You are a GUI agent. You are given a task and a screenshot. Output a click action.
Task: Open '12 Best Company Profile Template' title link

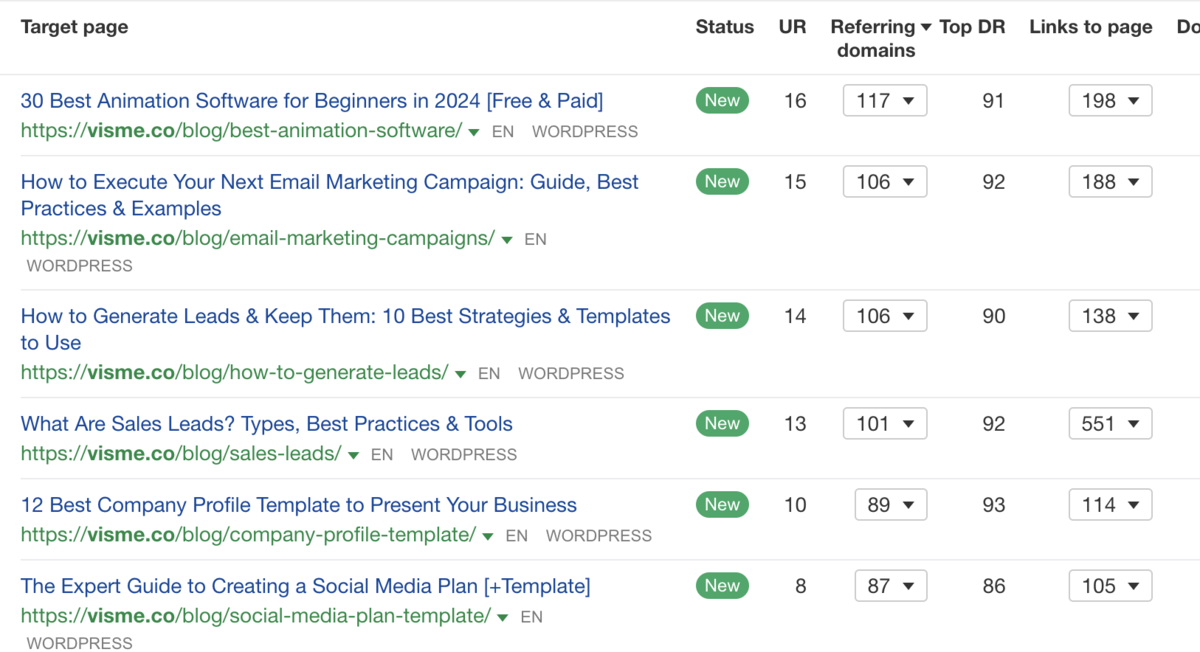click(x=299, y=505)
